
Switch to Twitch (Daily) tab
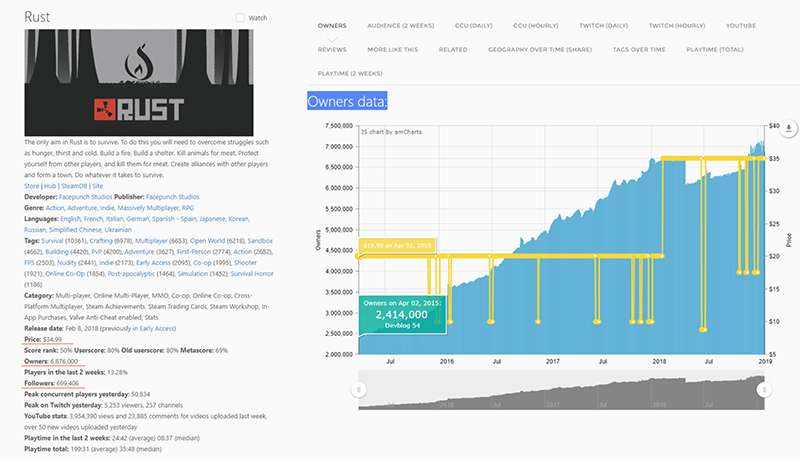604,25
